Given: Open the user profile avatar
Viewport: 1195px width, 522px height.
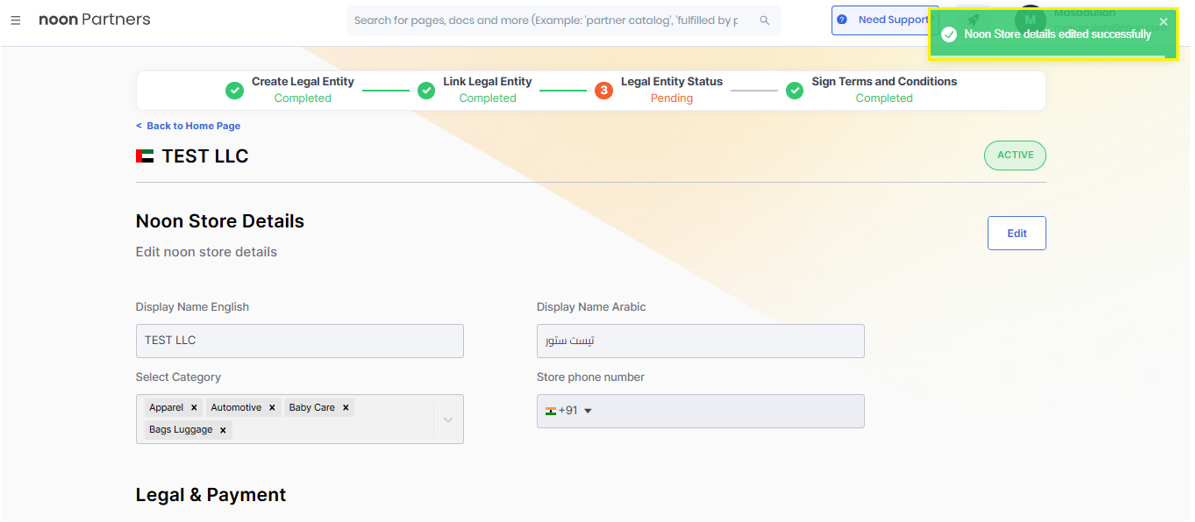Looking at the screenshot, I should click(1030, 20).
